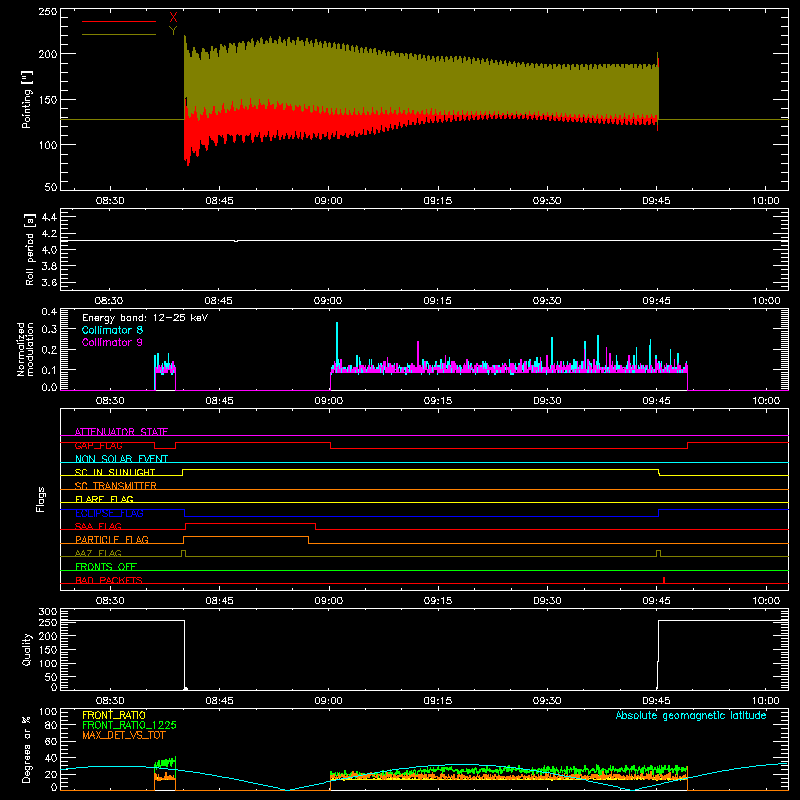Click the 4.4 value on Roll period axis
Viewport: 800px width, 800px height.
[x=49, y=217]
